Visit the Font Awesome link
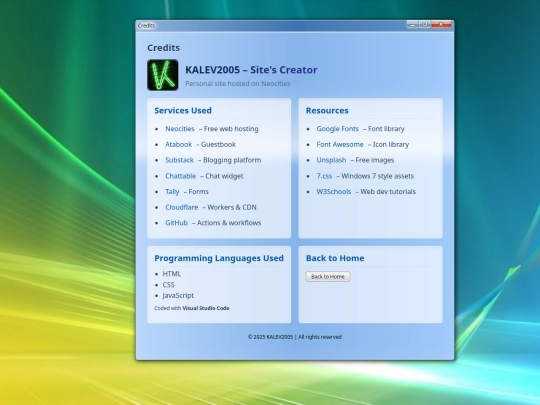This screenshot has width=540, height=405. (340, 144)
